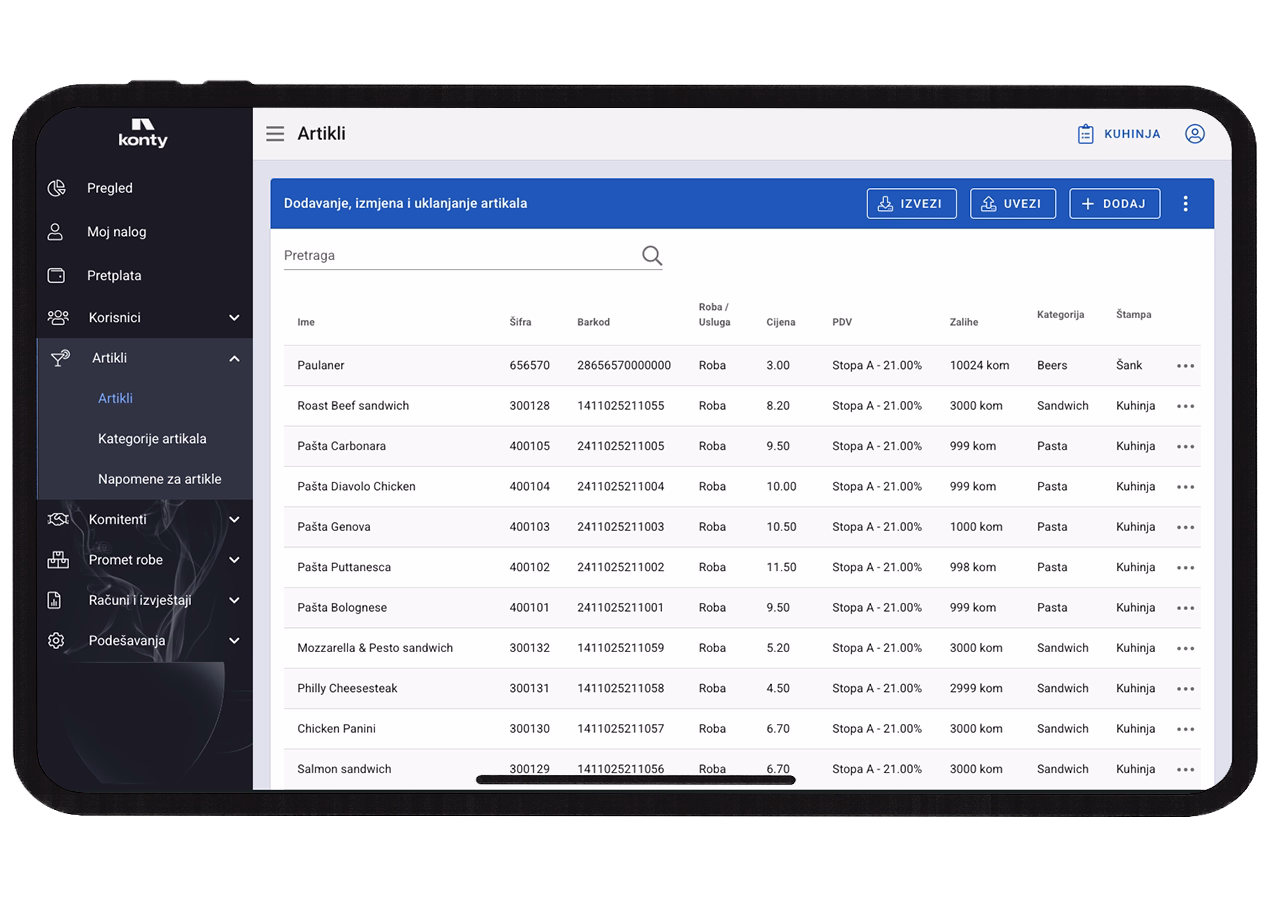Expand the Podešavanja chevron
Image resolution: width=1280 pixels, height=920 pixels.
click(x=234, y=641)
